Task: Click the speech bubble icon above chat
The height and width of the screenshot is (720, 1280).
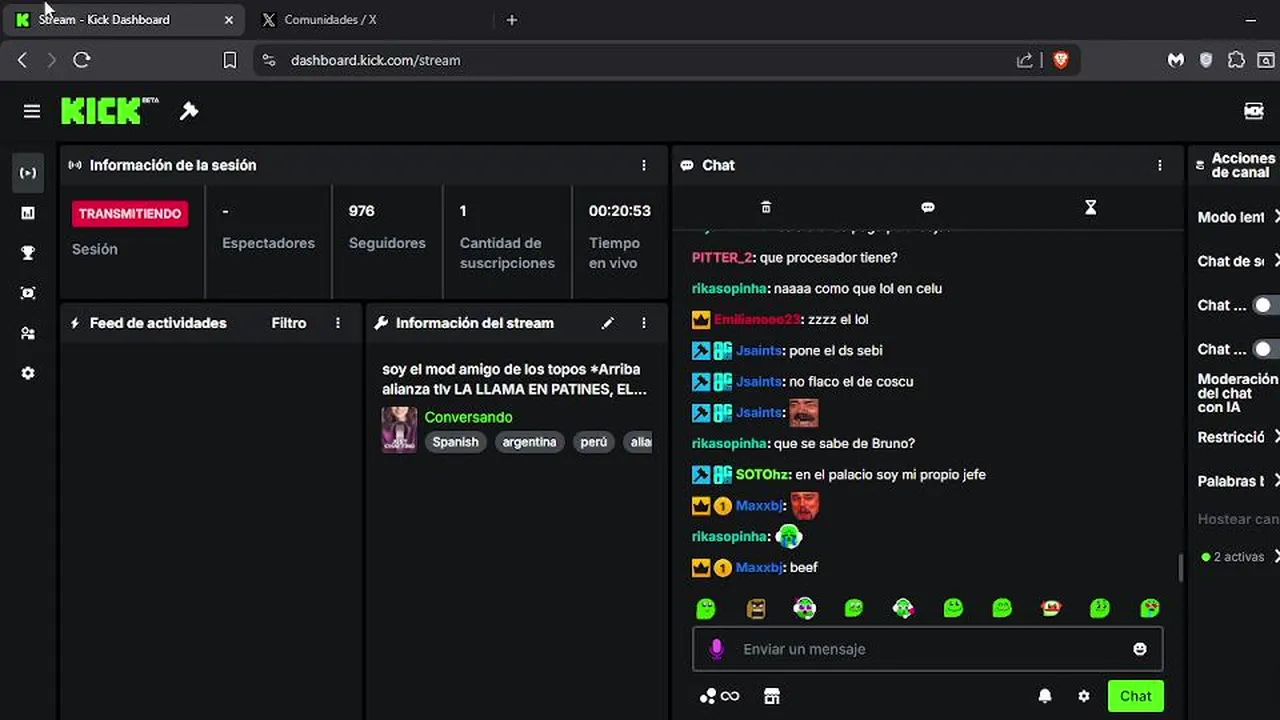Action: tap(928, 207)
